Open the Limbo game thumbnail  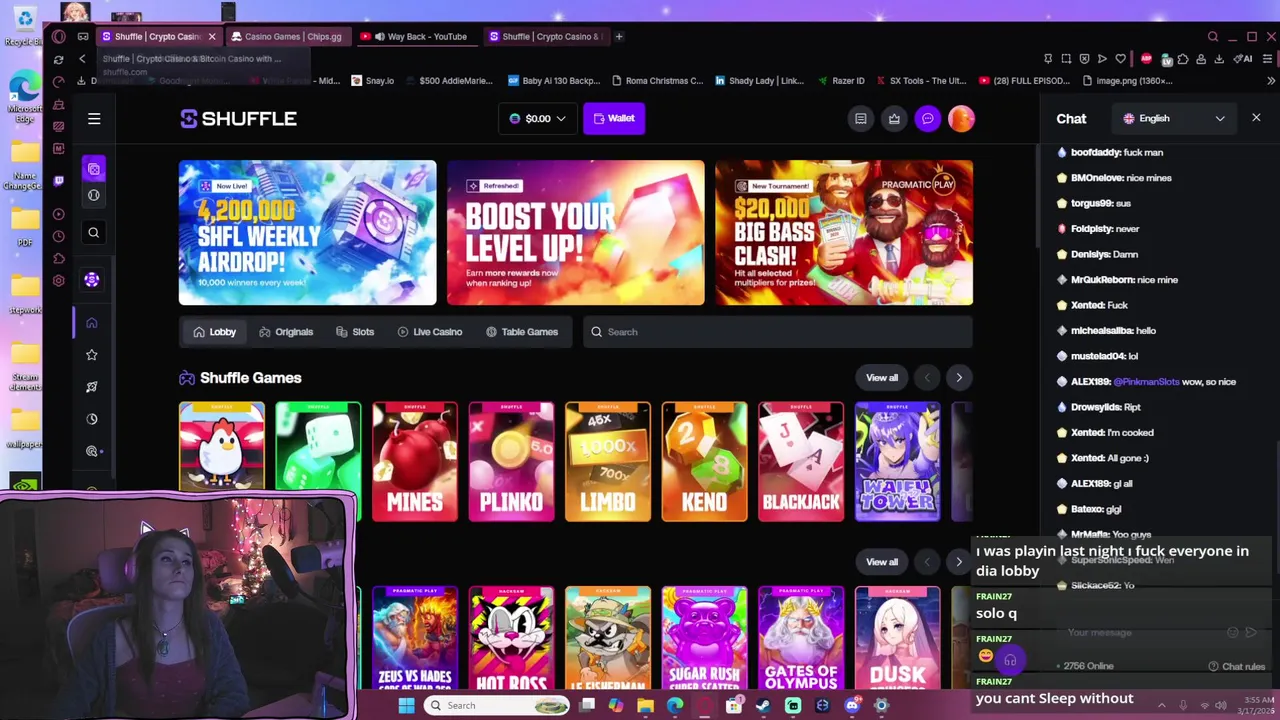point(608,461)
